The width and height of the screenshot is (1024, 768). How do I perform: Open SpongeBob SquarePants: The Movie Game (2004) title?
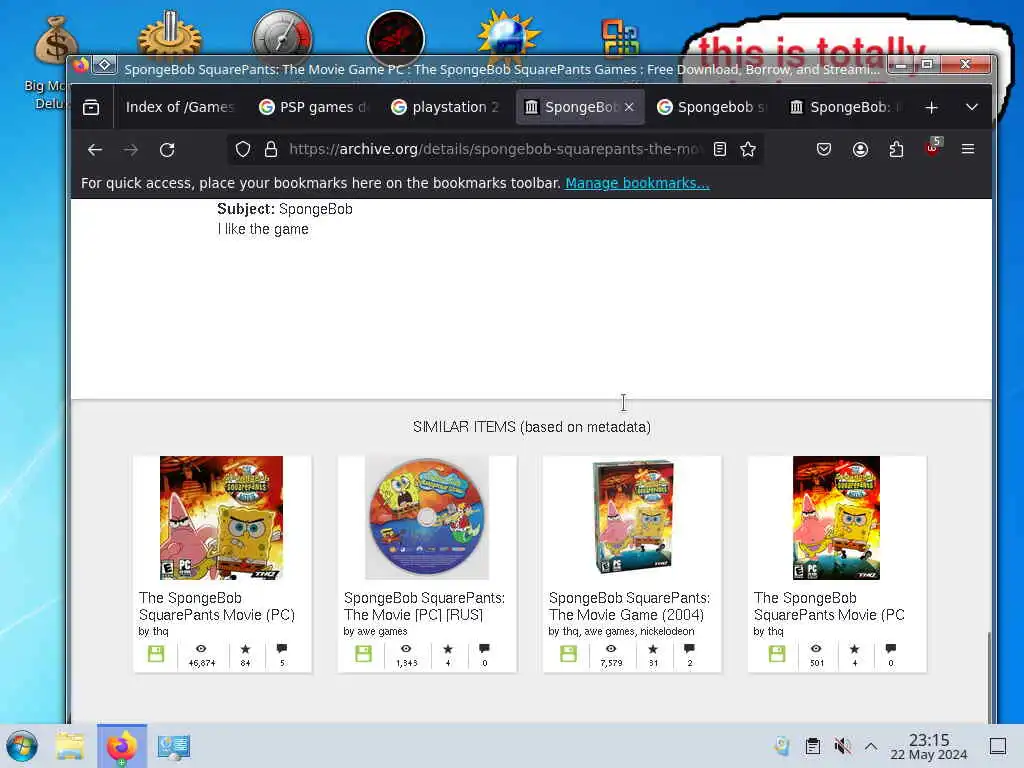click(x=629, y=606)
